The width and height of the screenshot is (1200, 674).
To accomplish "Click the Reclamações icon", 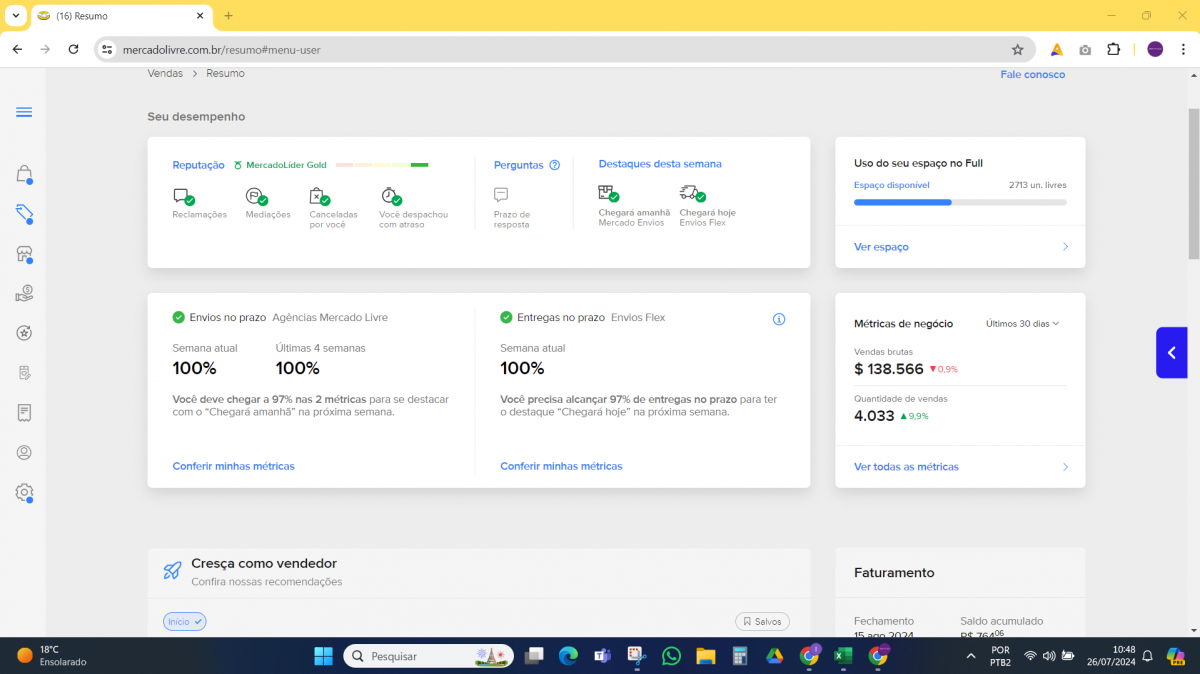I will [x=182, y=196].
